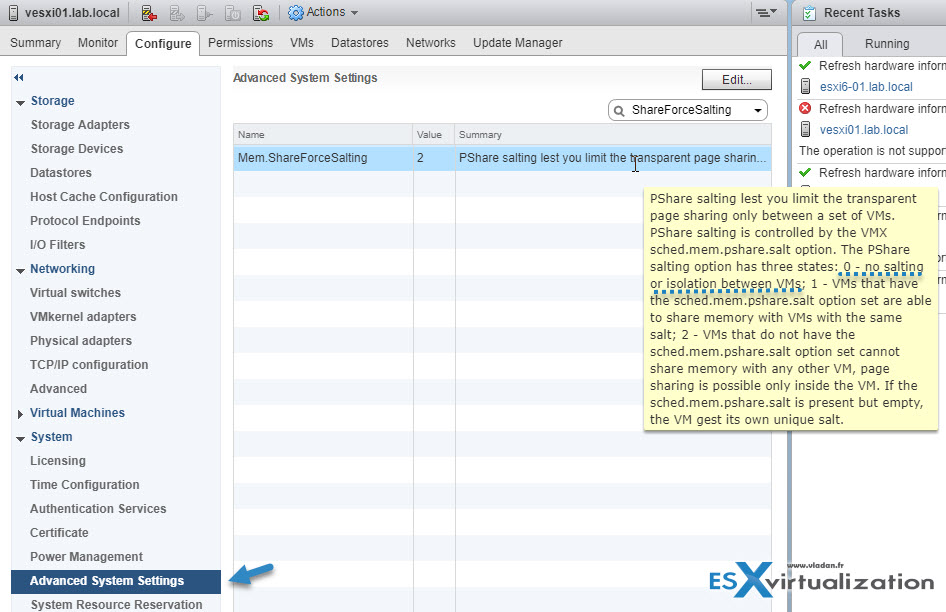The height and width of the screenshot is (612, 946).
Task: Collapse the System section
Action: tap(21, 438)
